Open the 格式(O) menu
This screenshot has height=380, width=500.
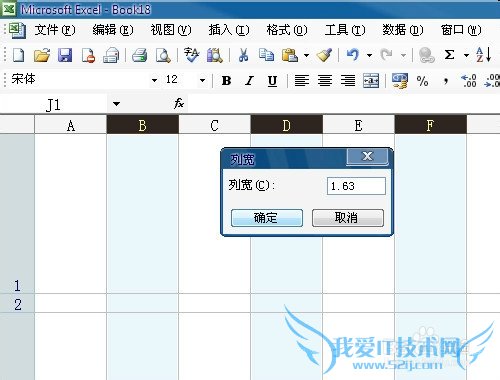pyautogui.click(x=287, y=30)
